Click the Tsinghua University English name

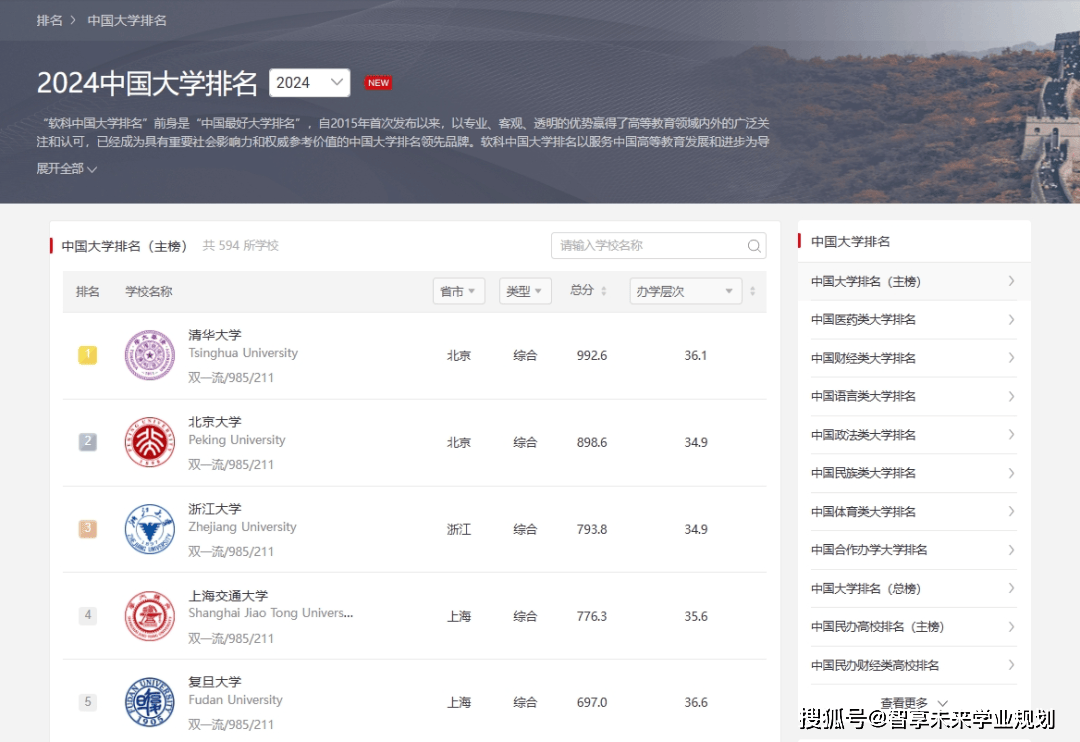click(243, 353)
